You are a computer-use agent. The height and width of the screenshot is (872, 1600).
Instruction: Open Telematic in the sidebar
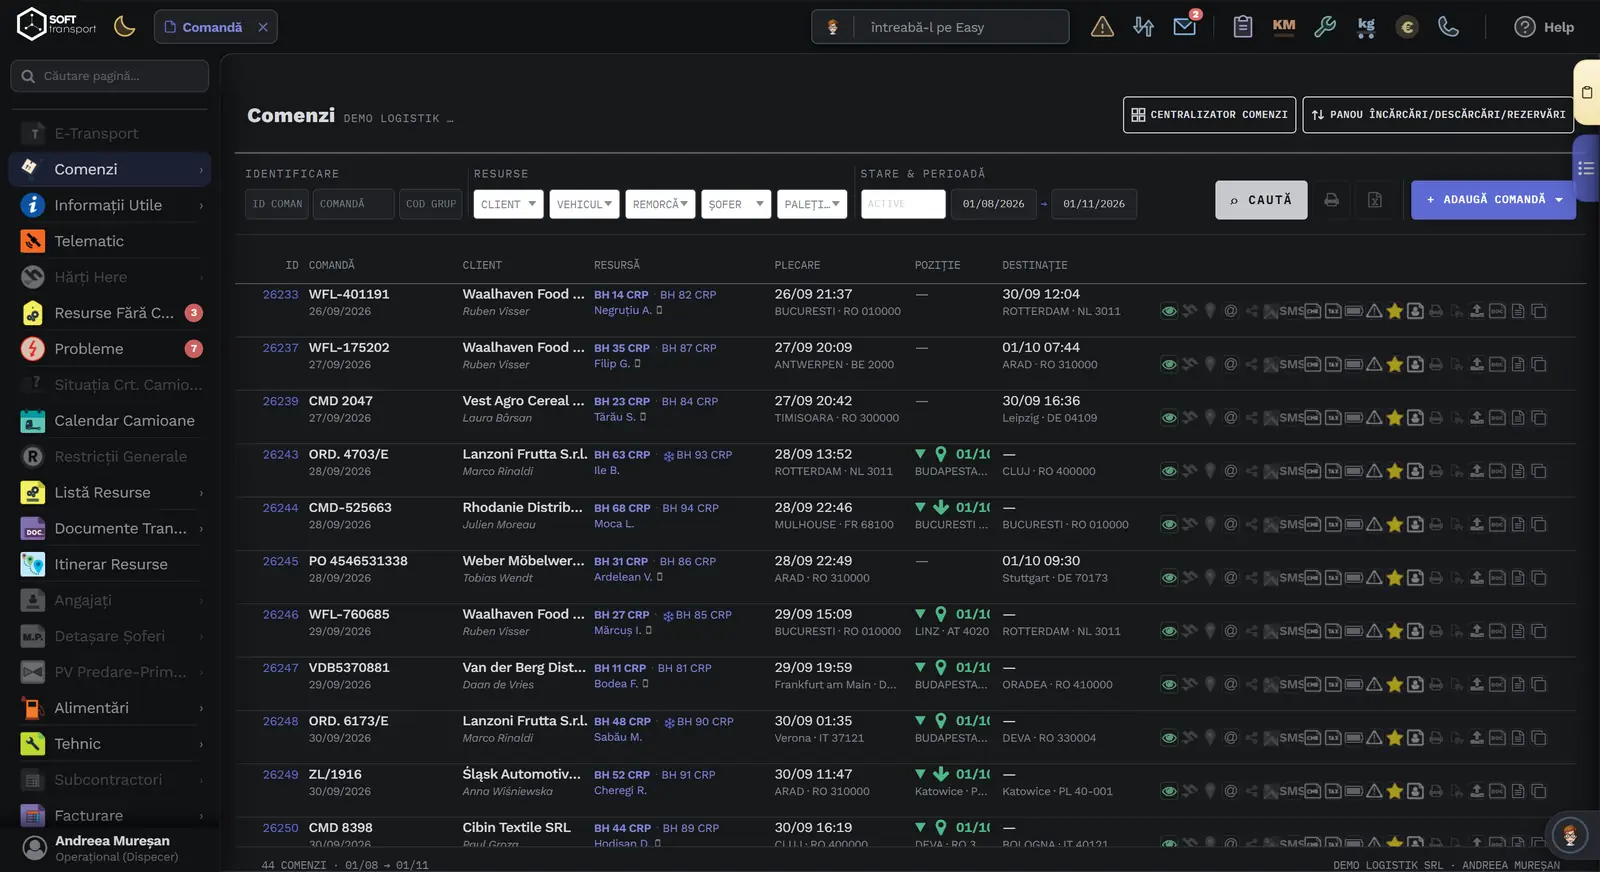click(110, 241)
